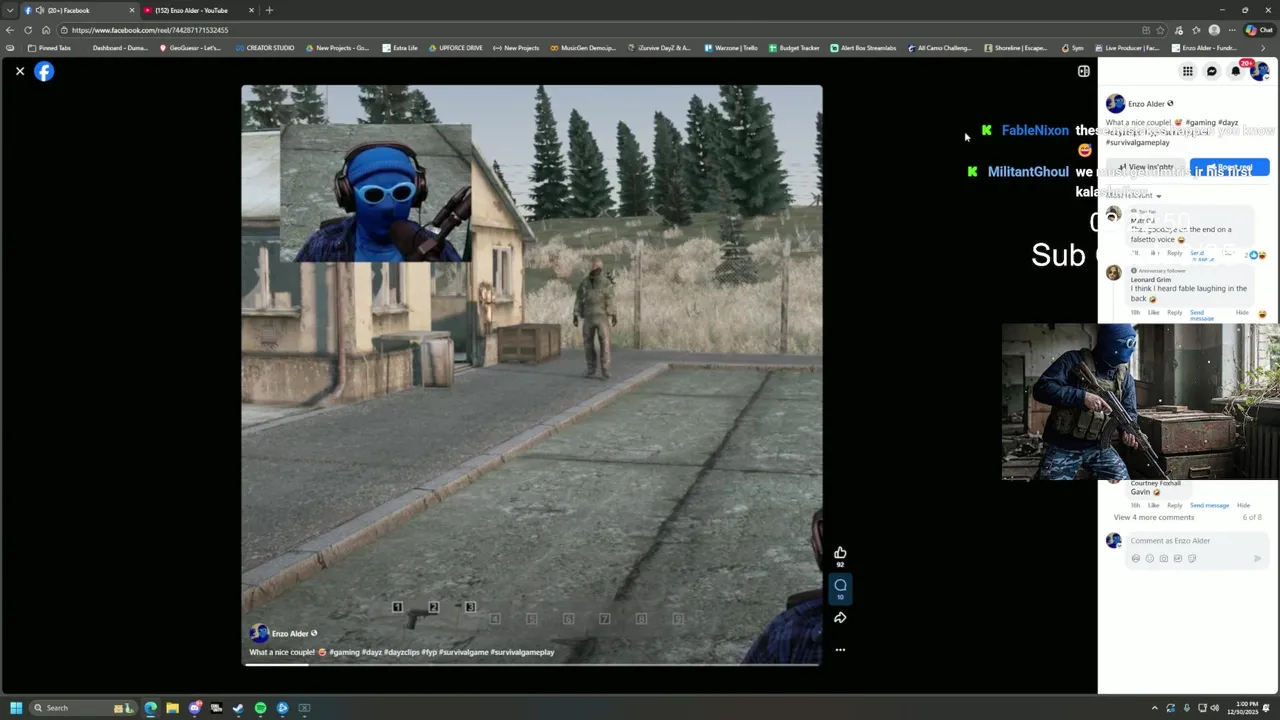Show hidden system tray icons
The height and width of the screenshot is (720, 1280).
(x=1155, y=708)
